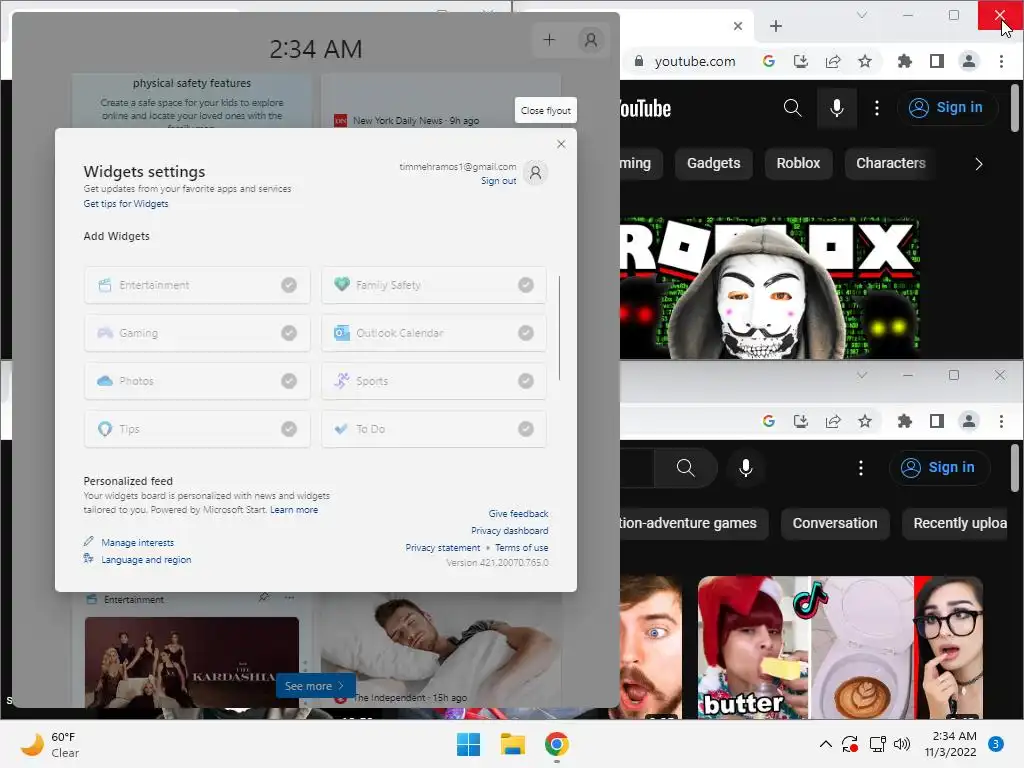
Task: Open Windows Start menu on taskbar
Action: click(x=468, y=744)
